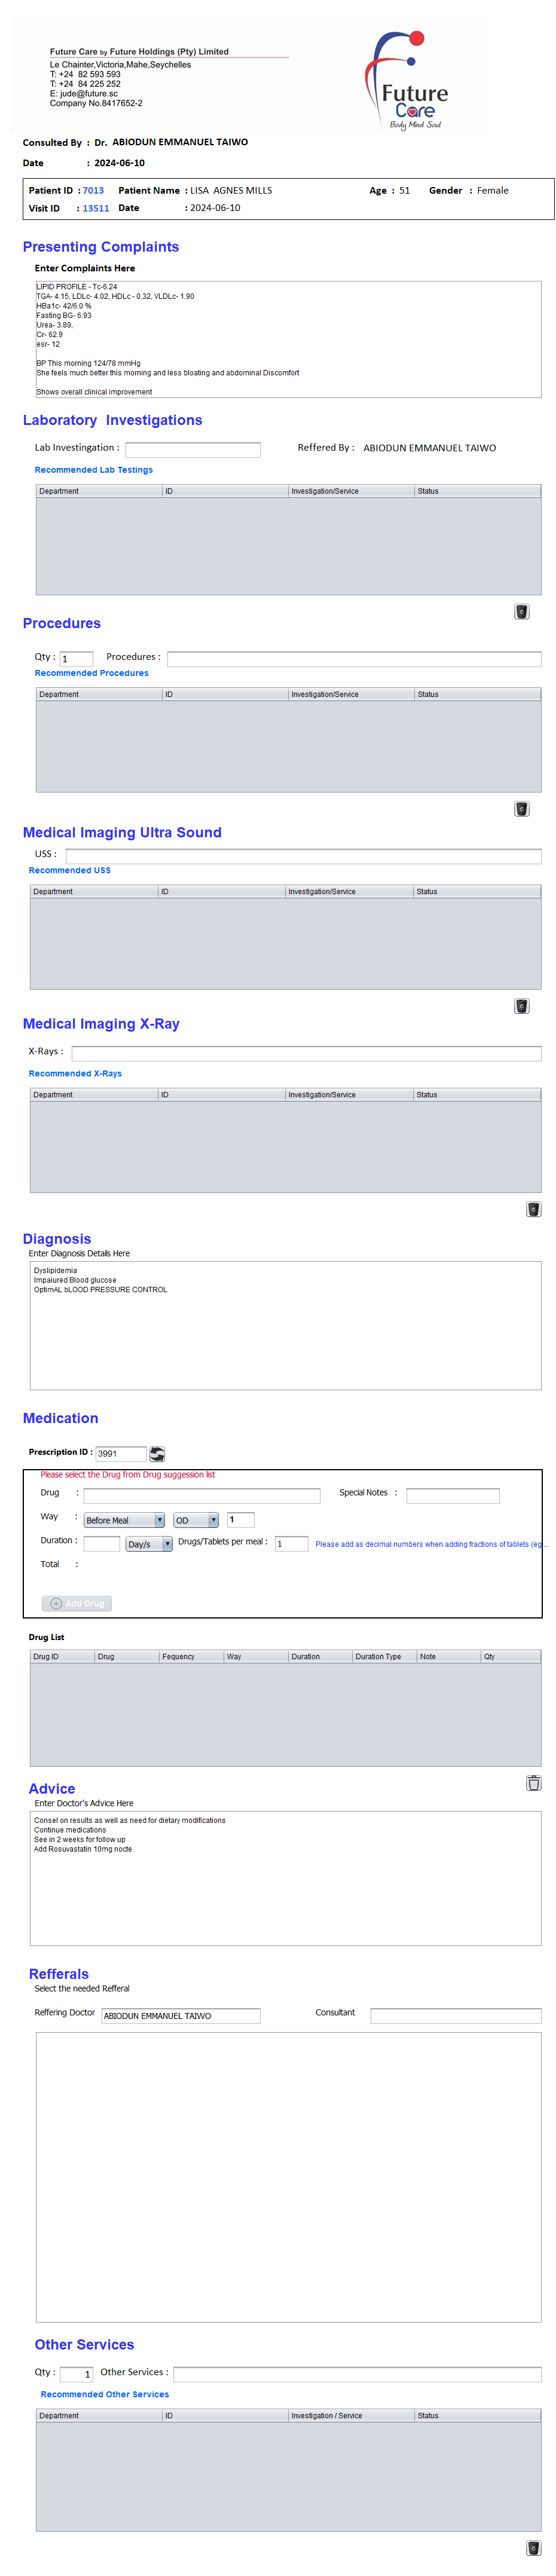The height and width of the screenshot is (2576, 556).
Task: Click the trash icon beneath X-Ray table
Action: [x=533, y=1209]
